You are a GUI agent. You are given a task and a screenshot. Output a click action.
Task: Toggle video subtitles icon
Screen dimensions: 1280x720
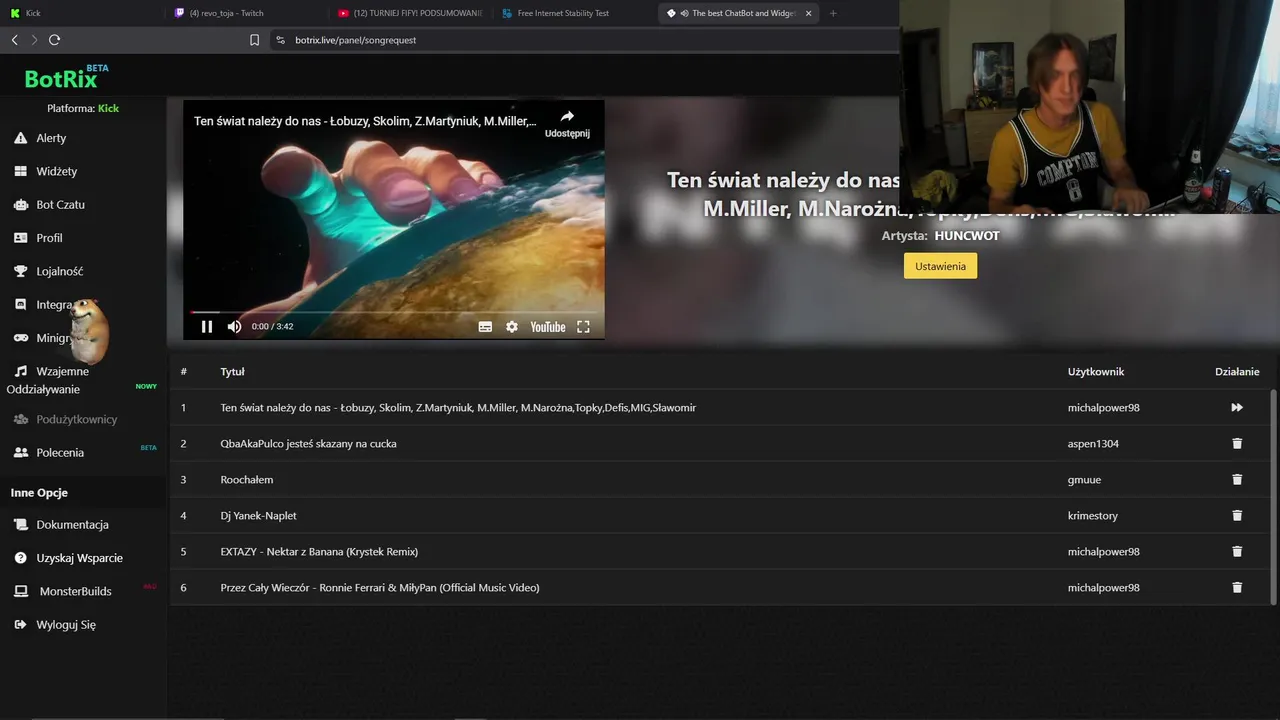[x=485, y=326]
